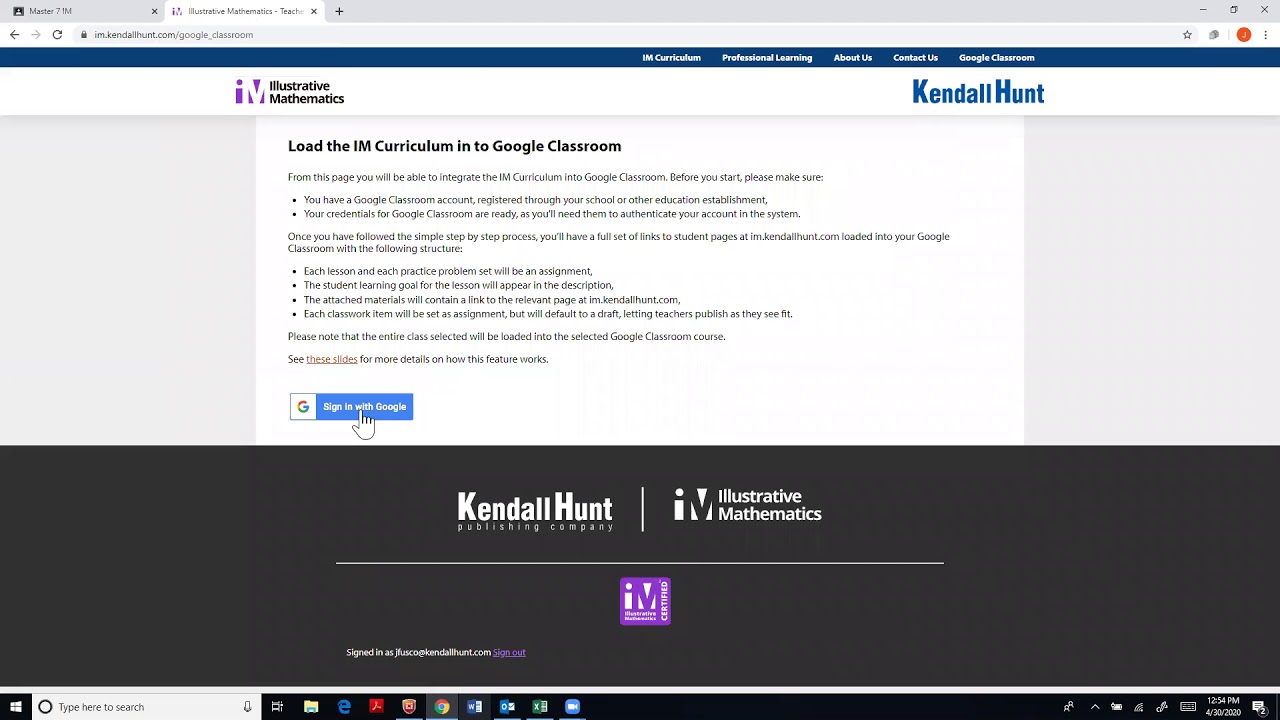Show hidden system tray icons
The width and height of the screenshot is (1280, 720).
point(1095,707)
